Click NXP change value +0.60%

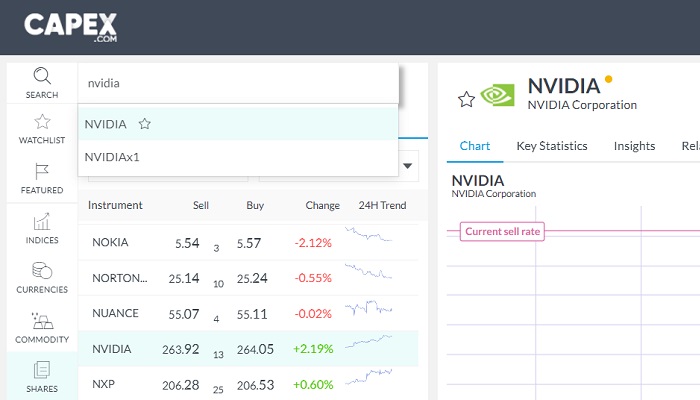coord(313,384)
